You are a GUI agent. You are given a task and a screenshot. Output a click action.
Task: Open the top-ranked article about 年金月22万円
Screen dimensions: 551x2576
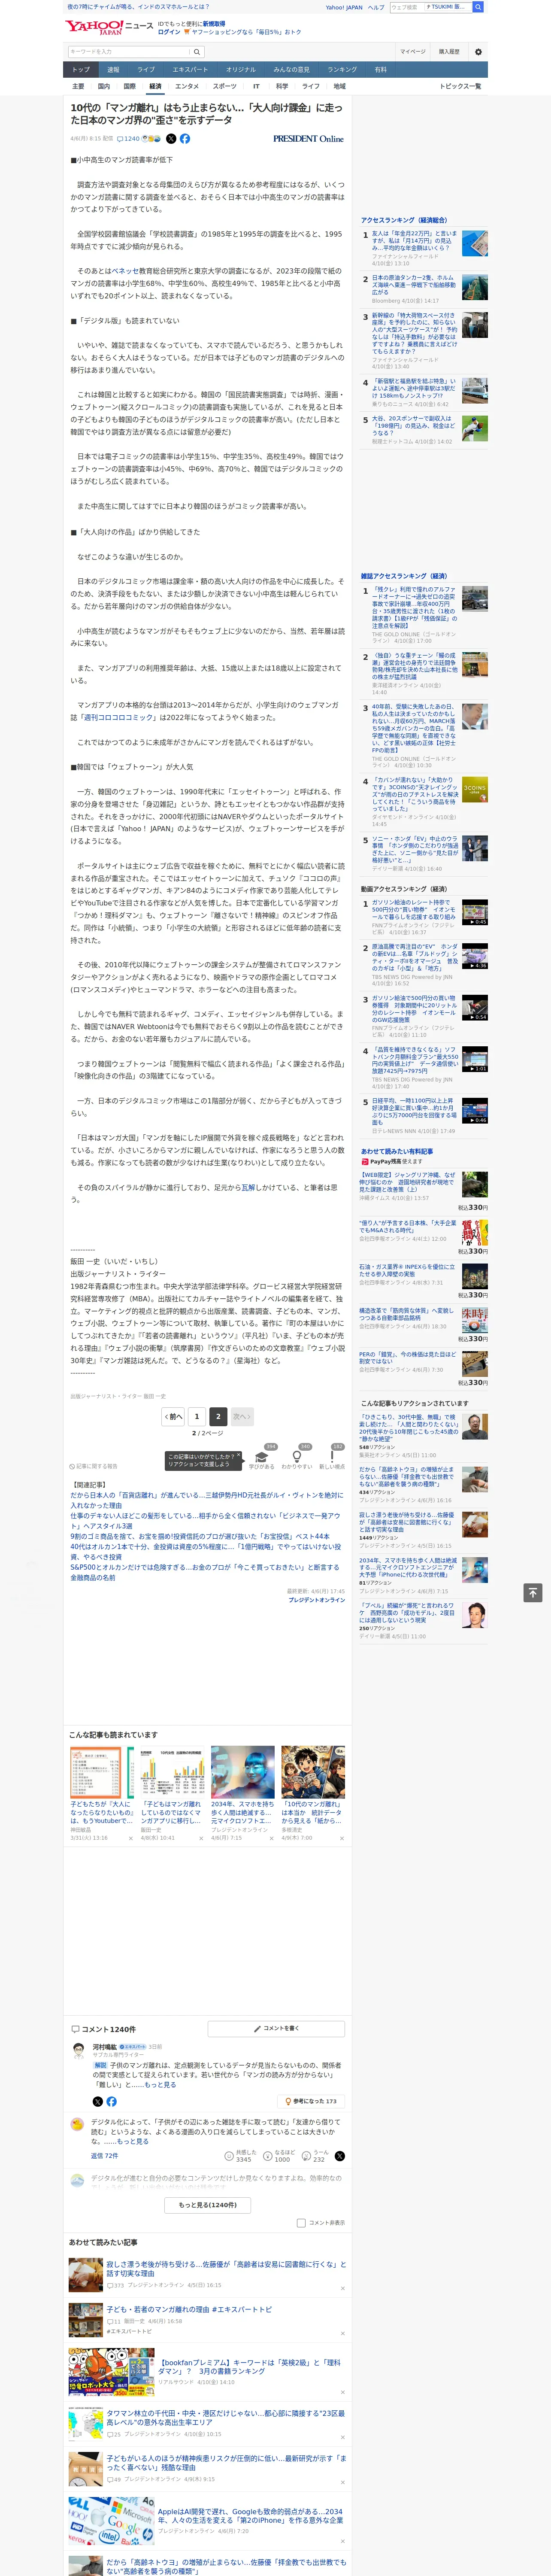click(x=414, y=241)
